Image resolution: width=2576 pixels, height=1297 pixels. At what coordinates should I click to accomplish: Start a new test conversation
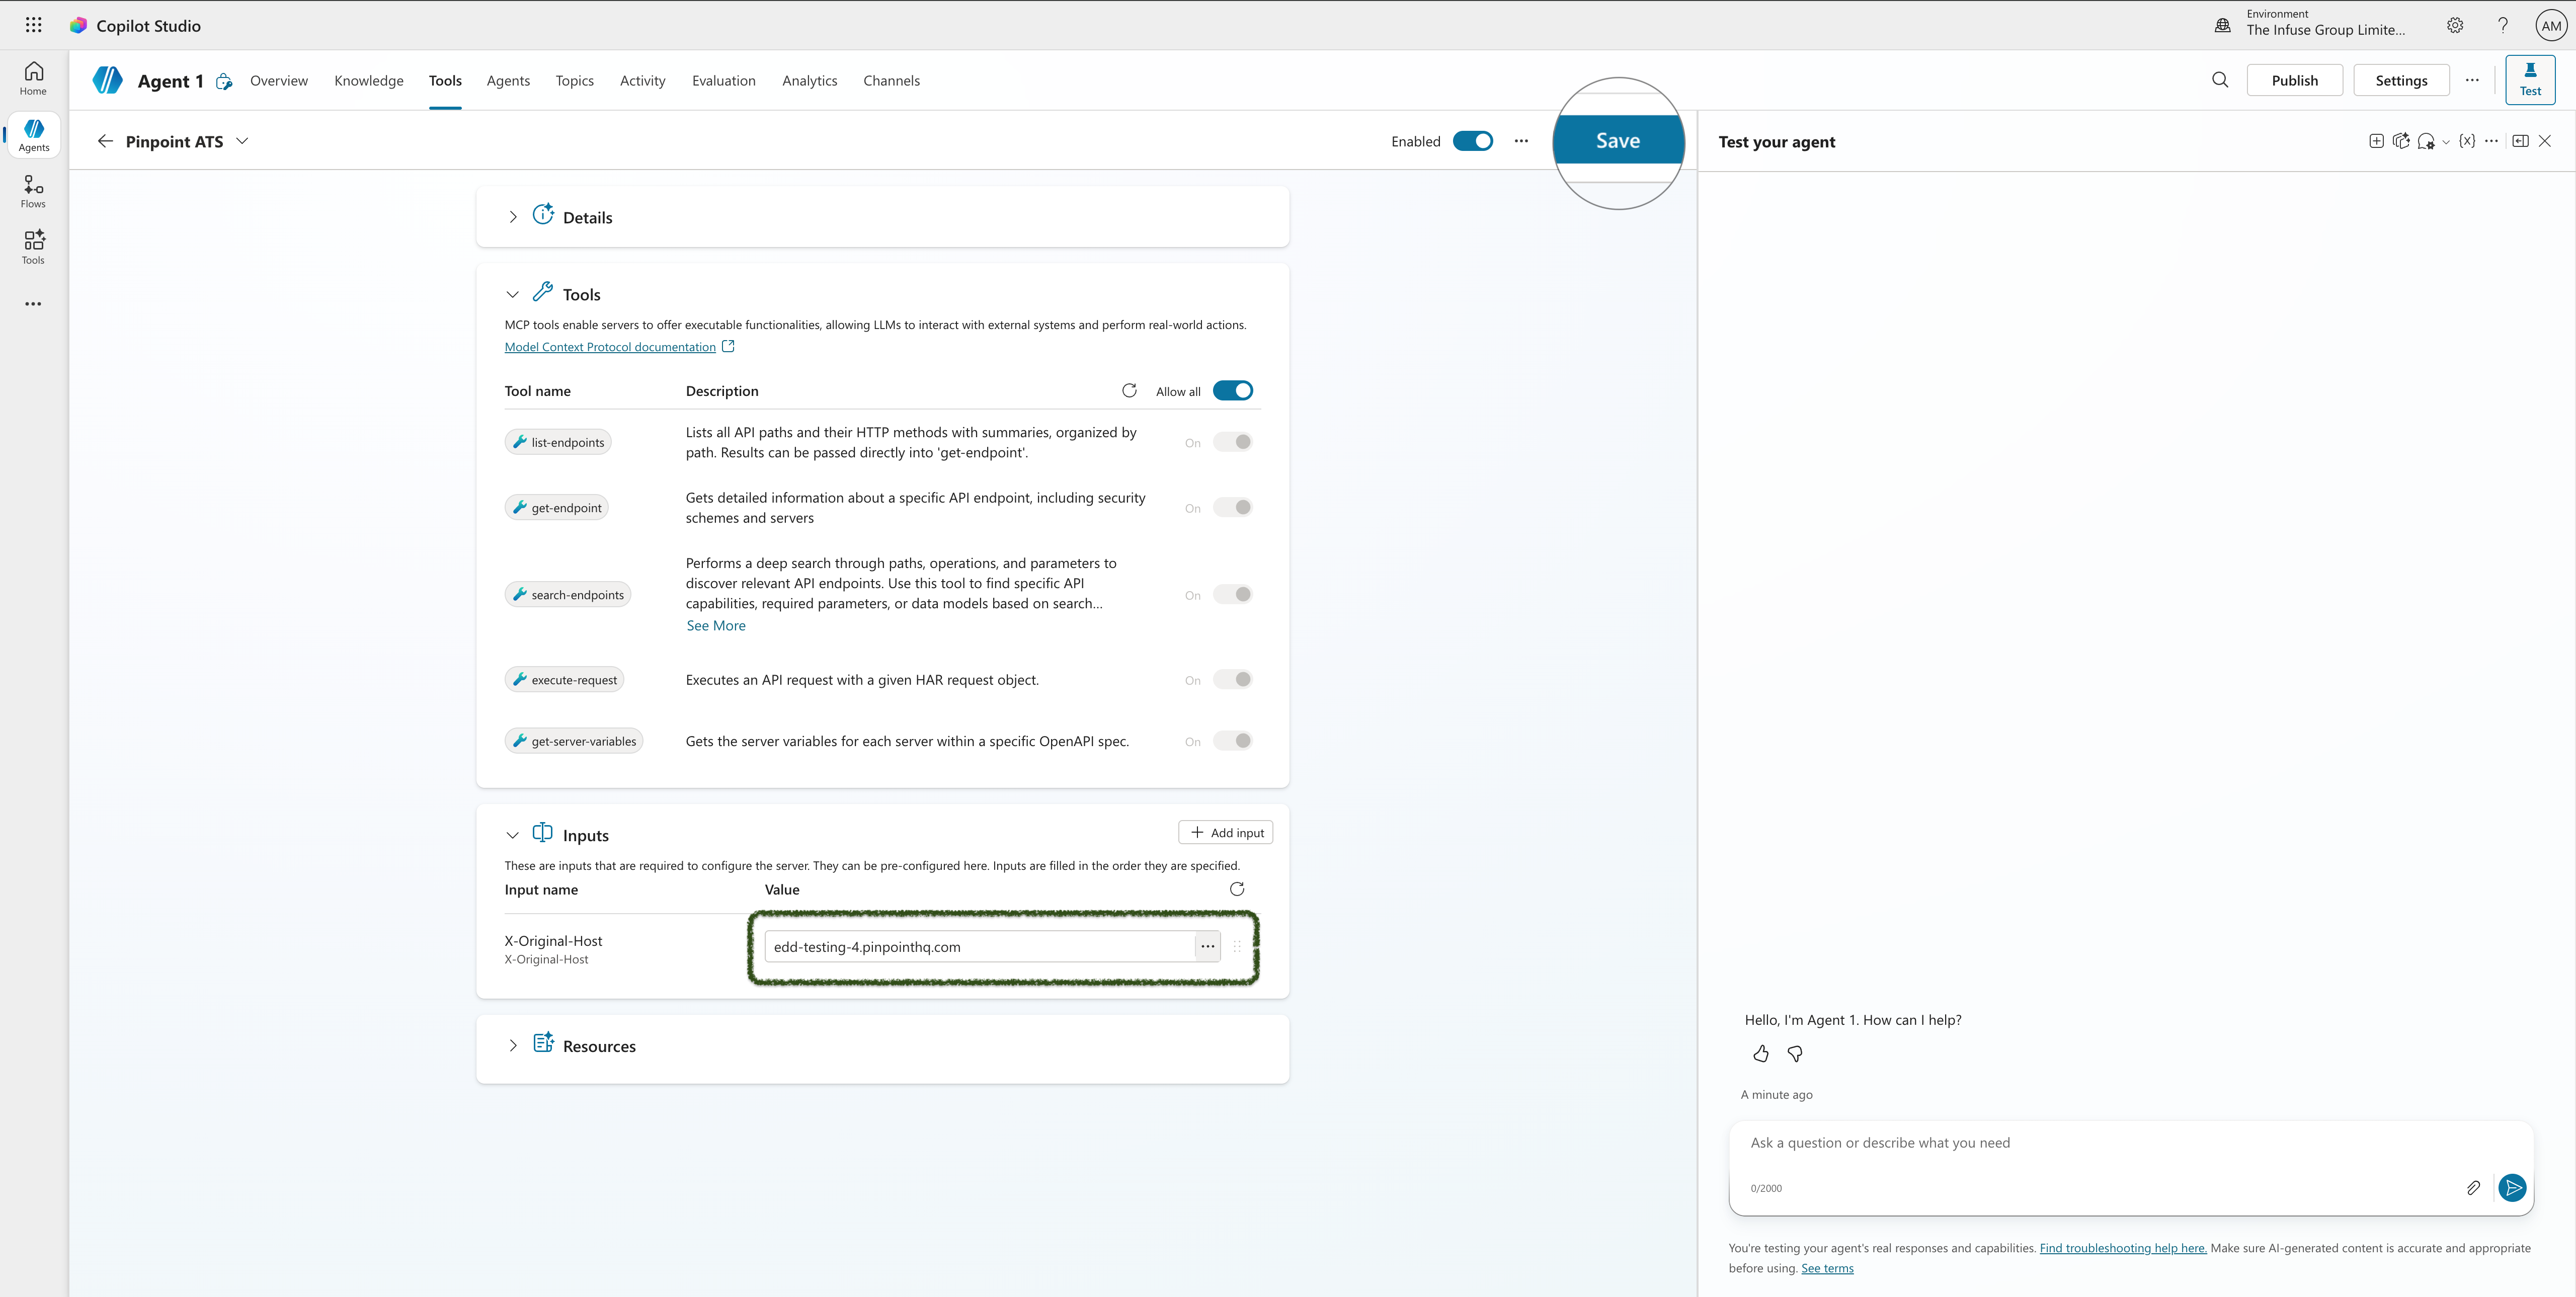[x=2376, y=141]
